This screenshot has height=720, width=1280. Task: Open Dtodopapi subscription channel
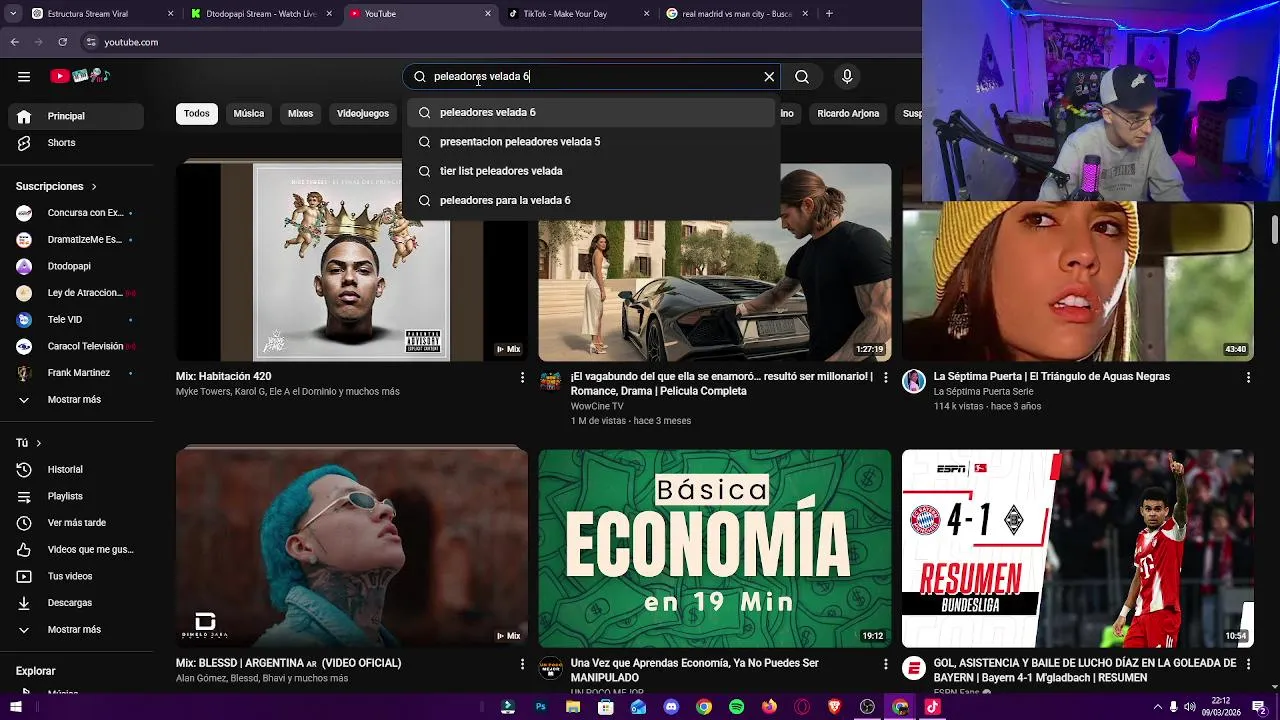click(76, 266)
